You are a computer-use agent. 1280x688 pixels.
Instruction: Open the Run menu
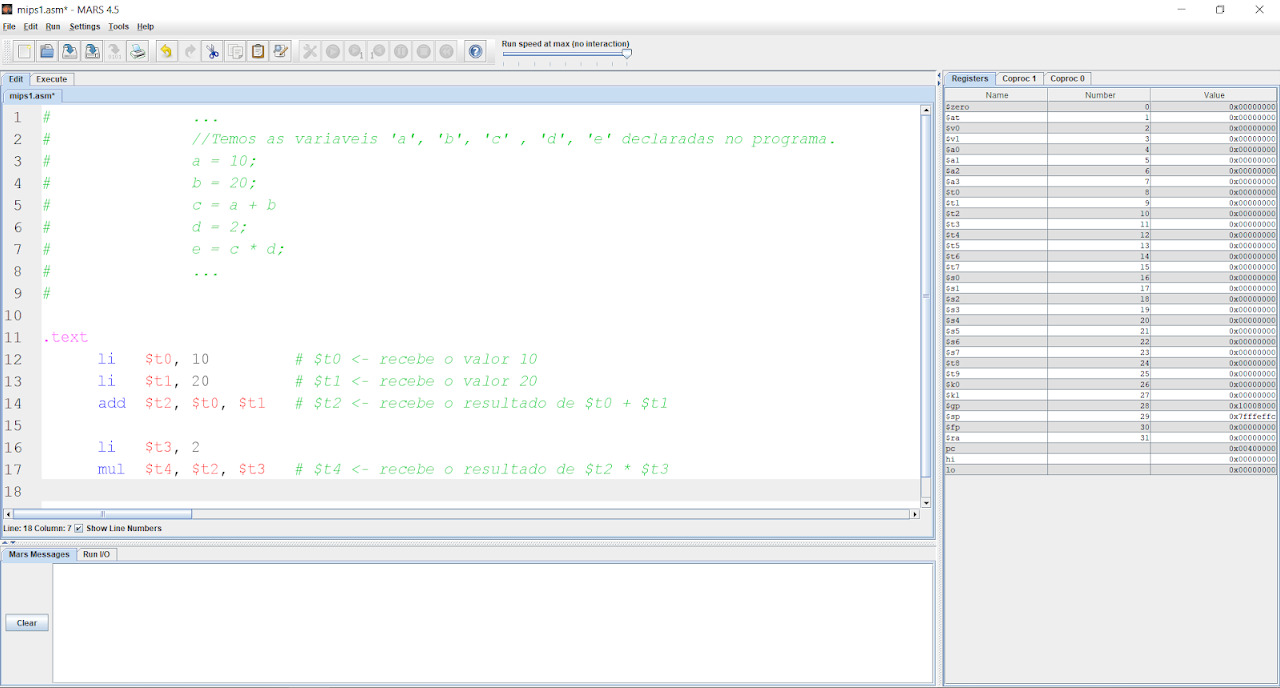53,27
